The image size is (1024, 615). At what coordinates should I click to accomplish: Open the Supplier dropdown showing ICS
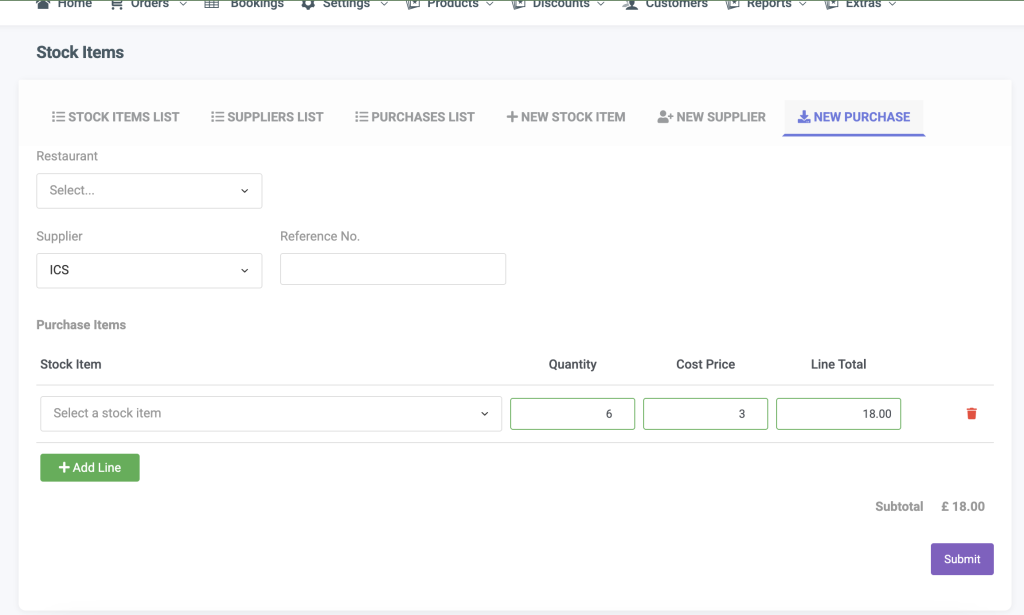149,271
